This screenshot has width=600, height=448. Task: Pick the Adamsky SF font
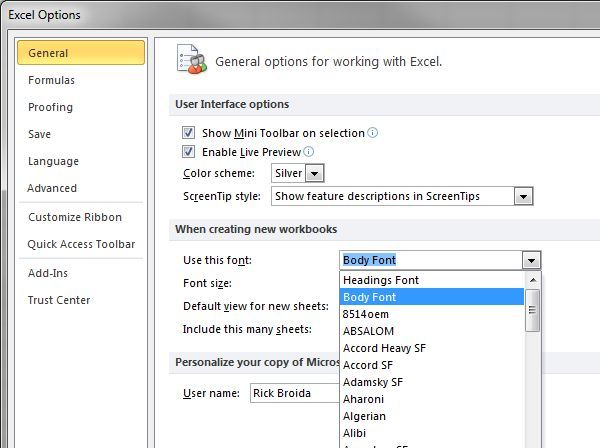(432, 382)
